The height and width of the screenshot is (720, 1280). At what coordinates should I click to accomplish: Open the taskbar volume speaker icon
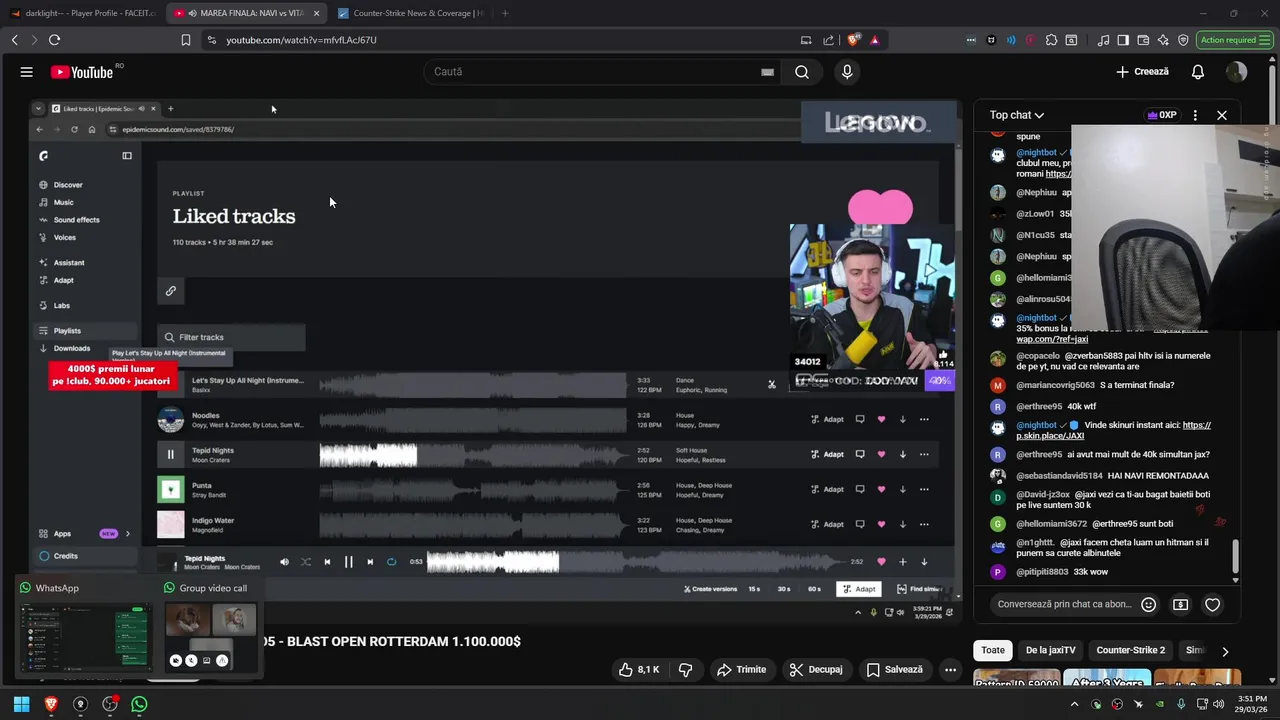coord(1219,704)
